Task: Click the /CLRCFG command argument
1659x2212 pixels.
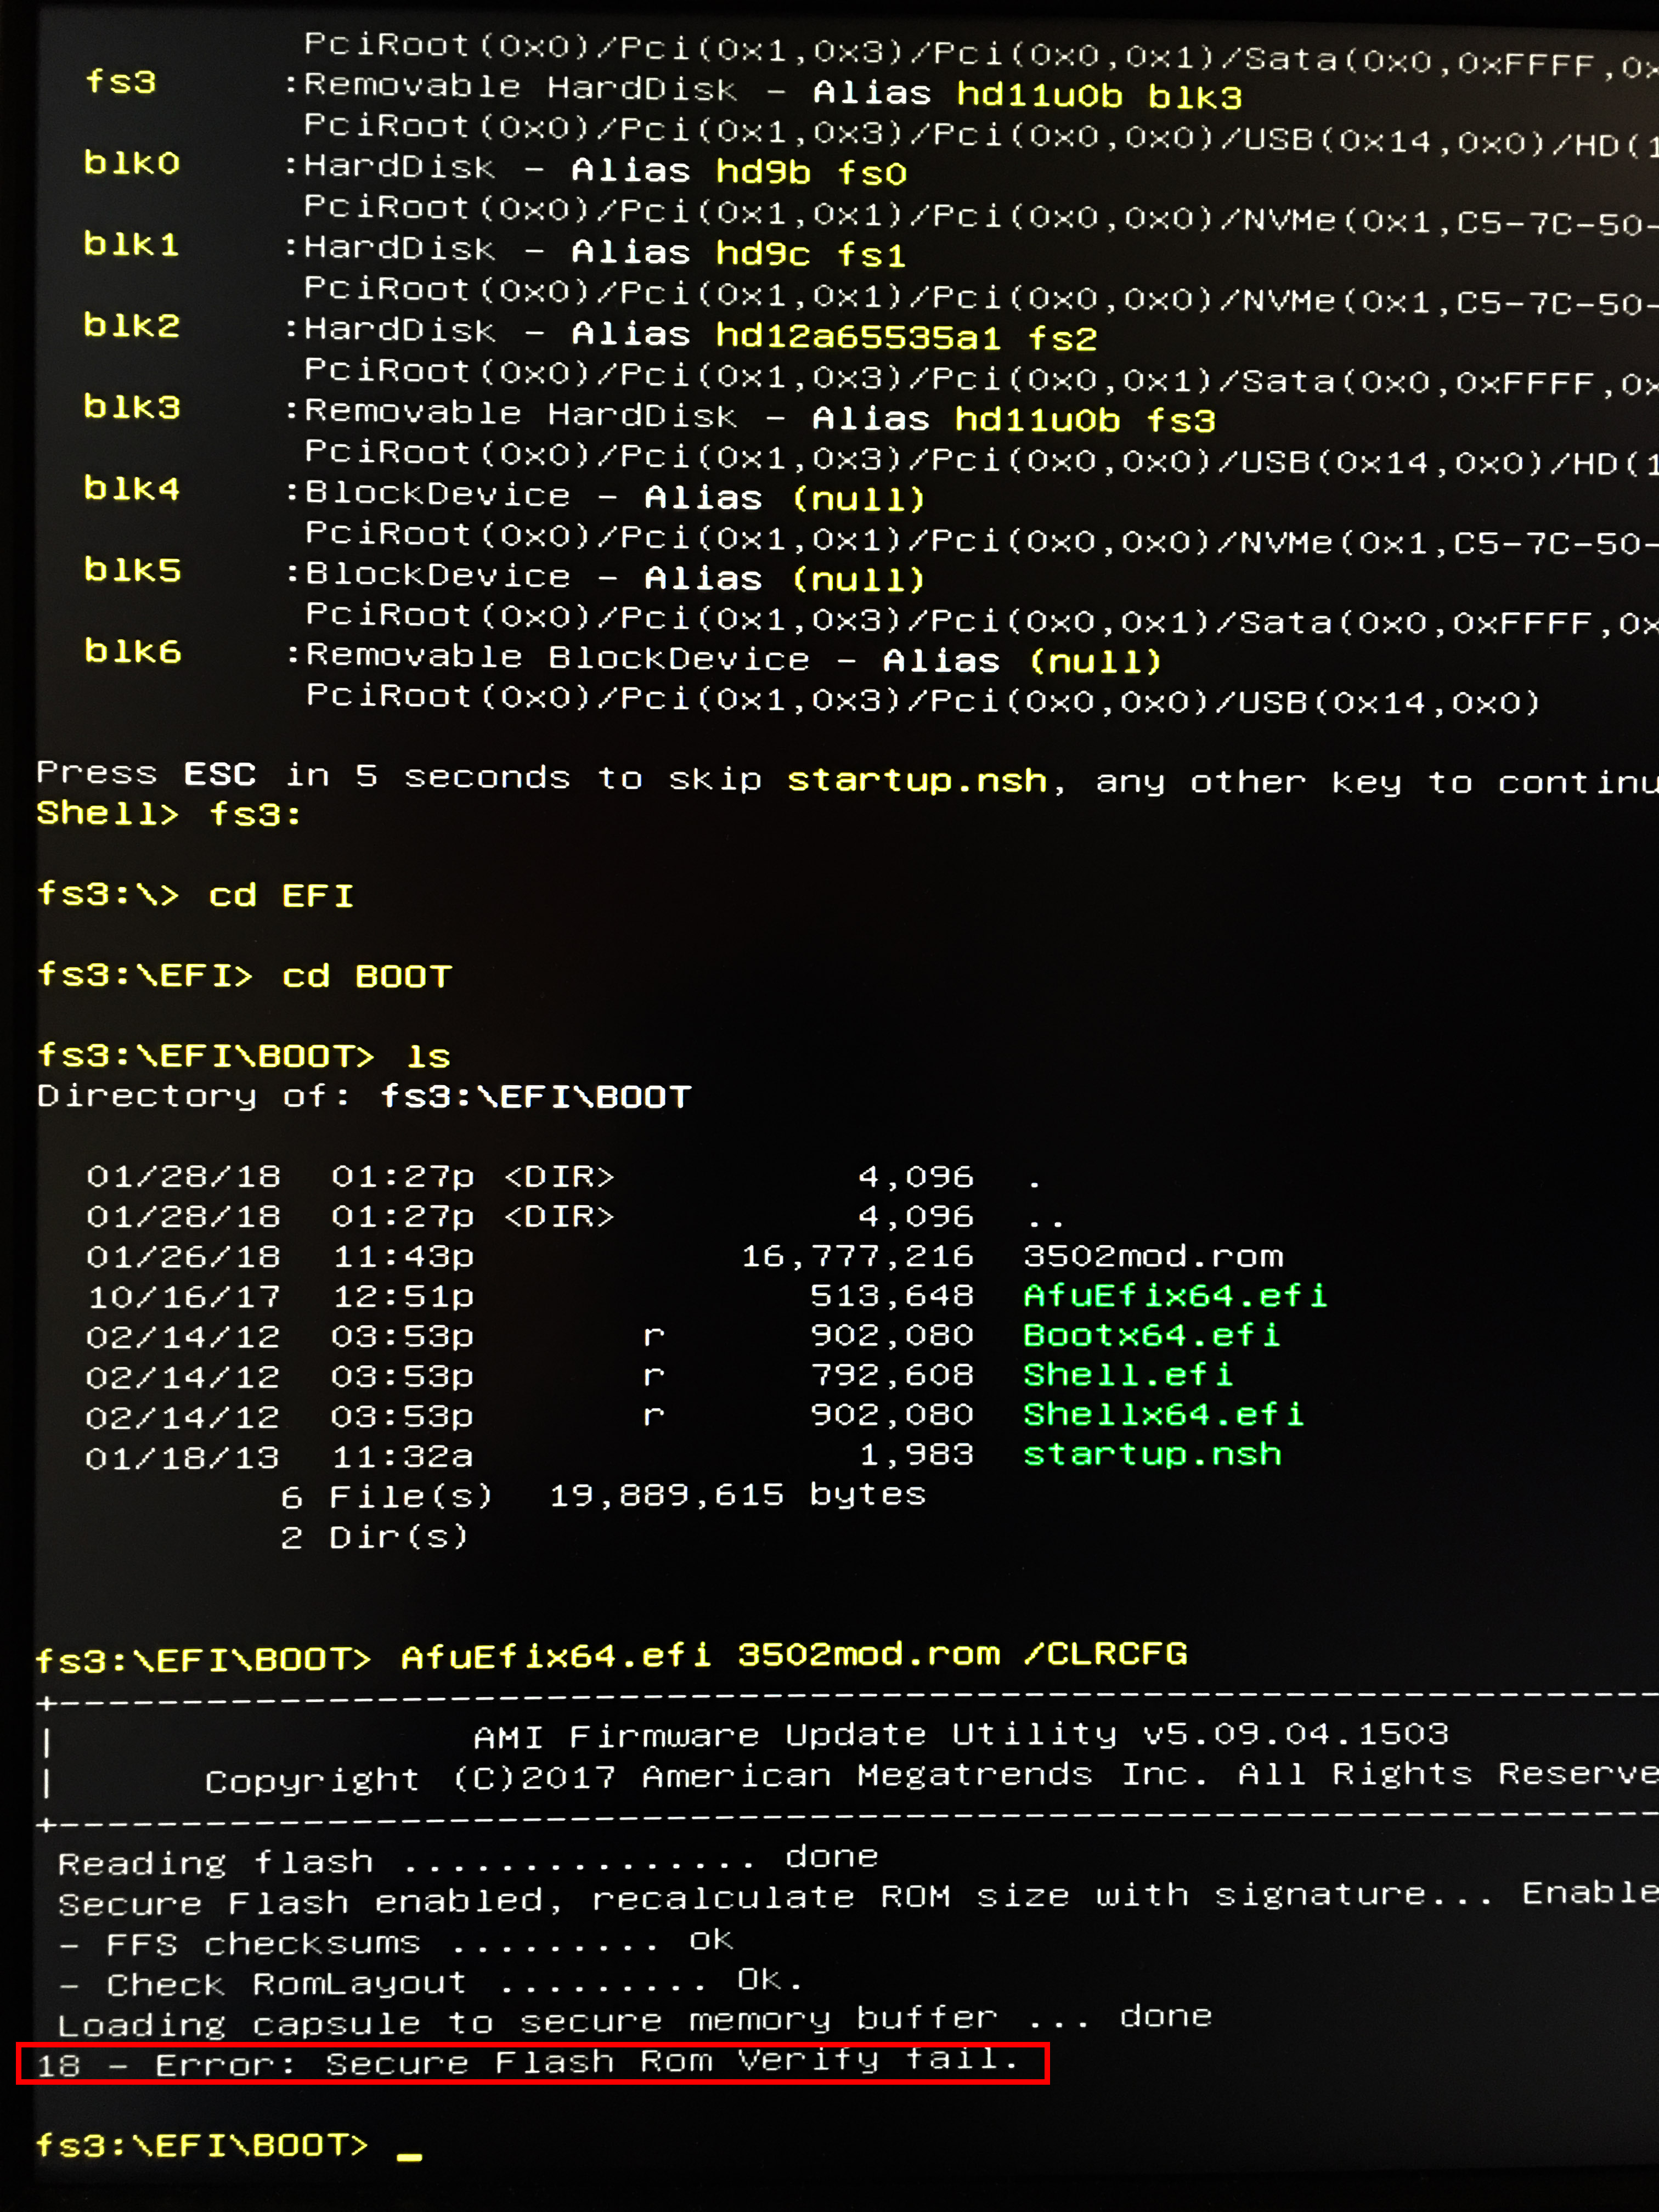Action: [x=1105, y=1655]
